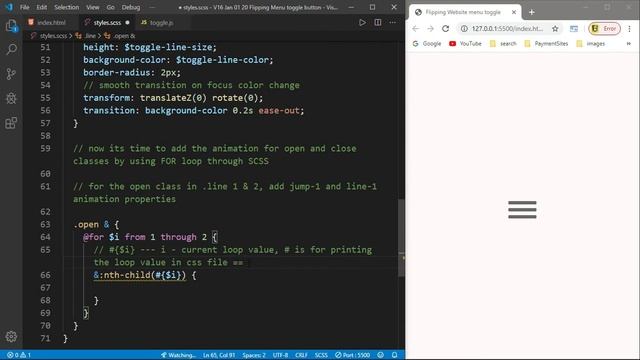Show the hidden menu items ellipsis
The height and width of the screenshot is (360, 640).
pyautogui.click(x=152, y=7)
